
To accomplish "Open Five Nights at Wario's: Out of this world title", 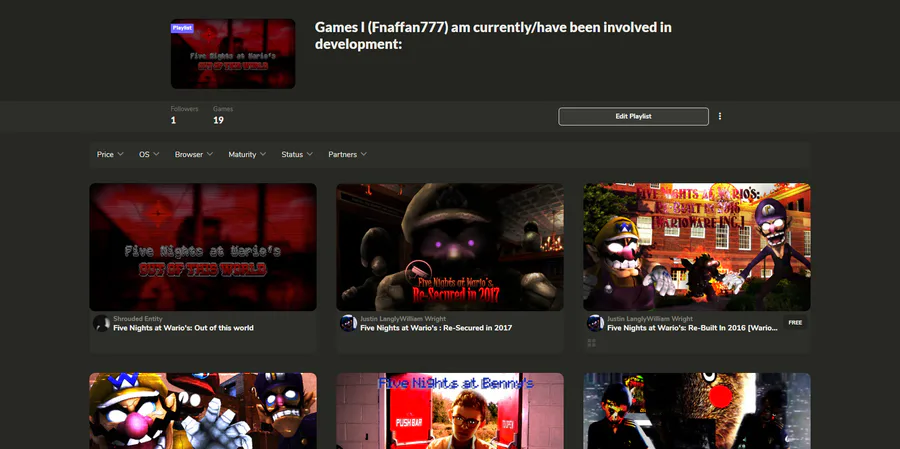I will (183, 328).
